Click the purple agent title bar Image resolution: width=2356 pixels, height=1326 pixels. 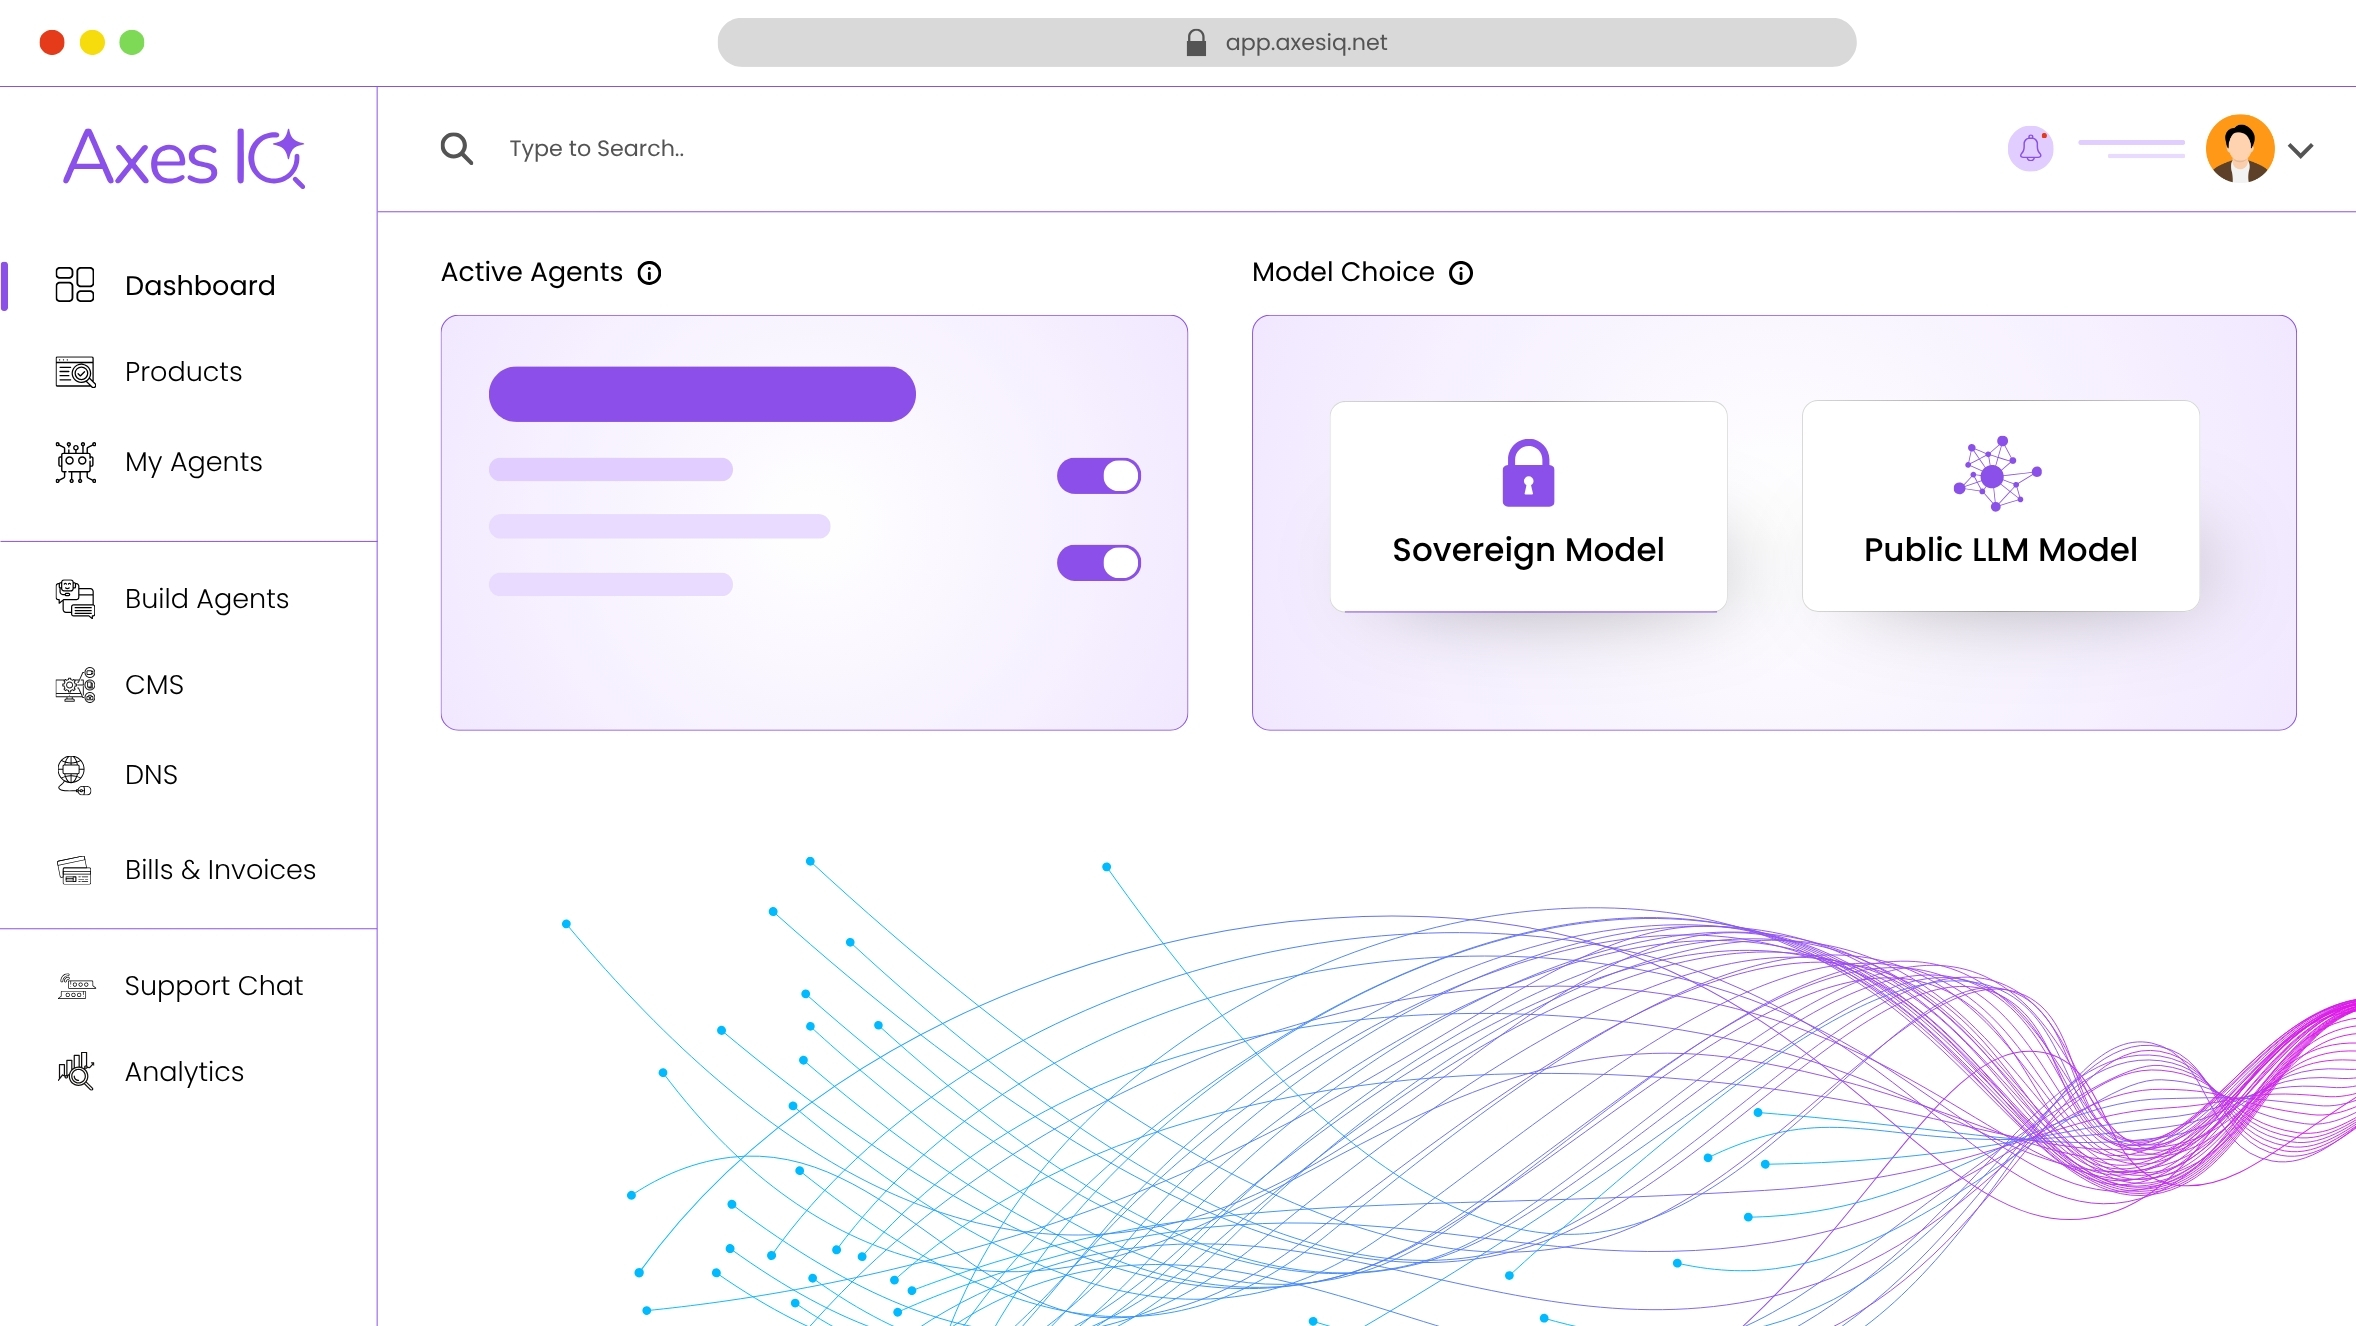click(702, 394)
